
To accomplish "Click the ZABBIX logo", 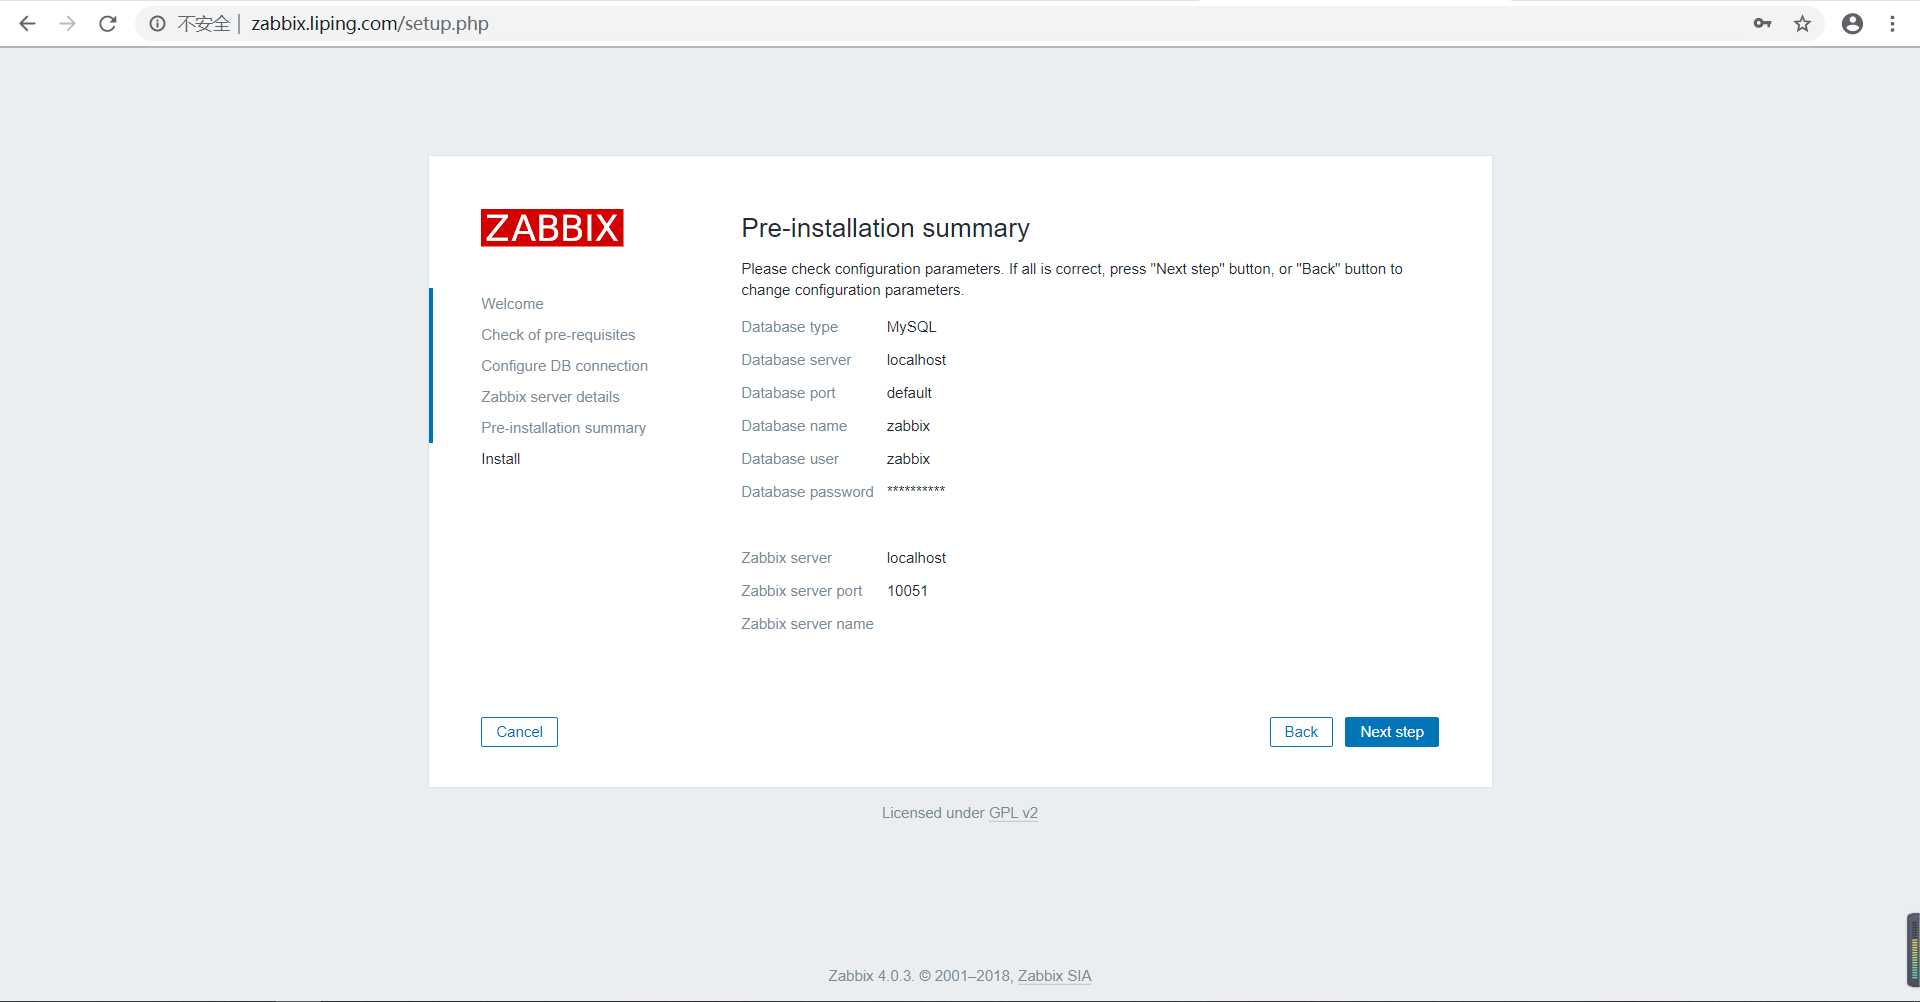I will [x=552, y=228].
